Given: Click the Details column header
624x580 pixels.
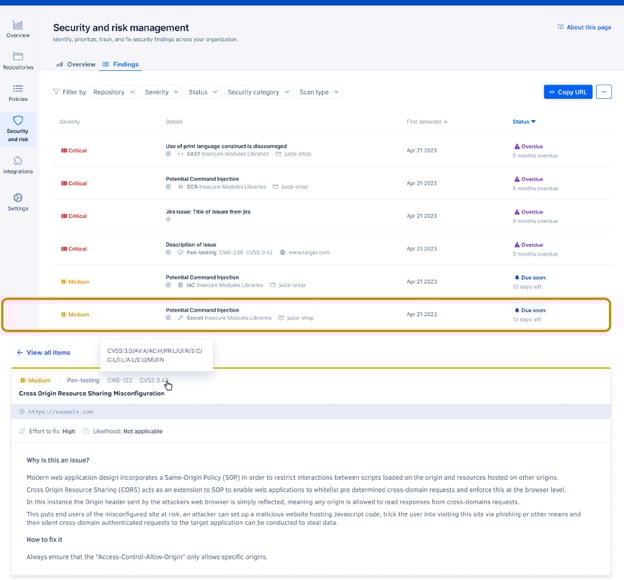Looking at the screenshot, I should point(174,121).
